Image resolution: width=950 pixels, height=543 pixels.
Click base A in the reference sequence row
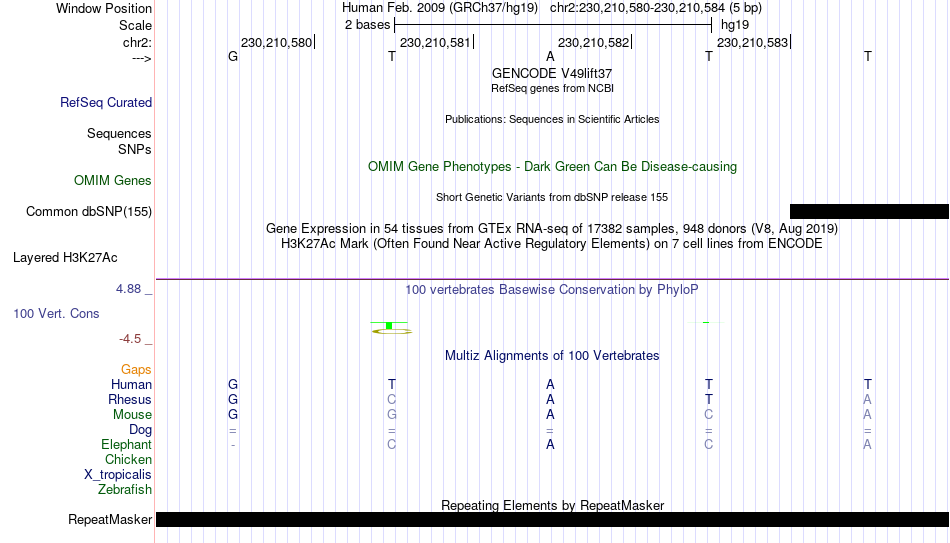tap(550, 56)
